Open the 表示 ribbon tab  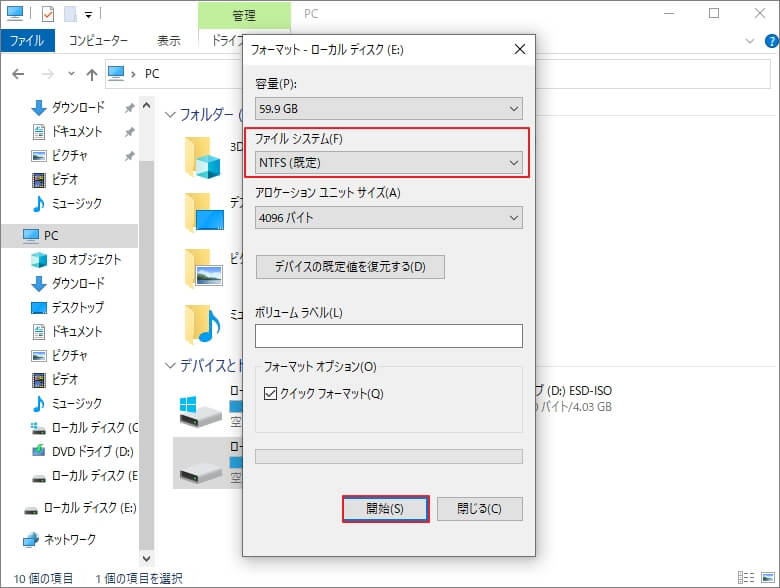(x=169, y=40)
